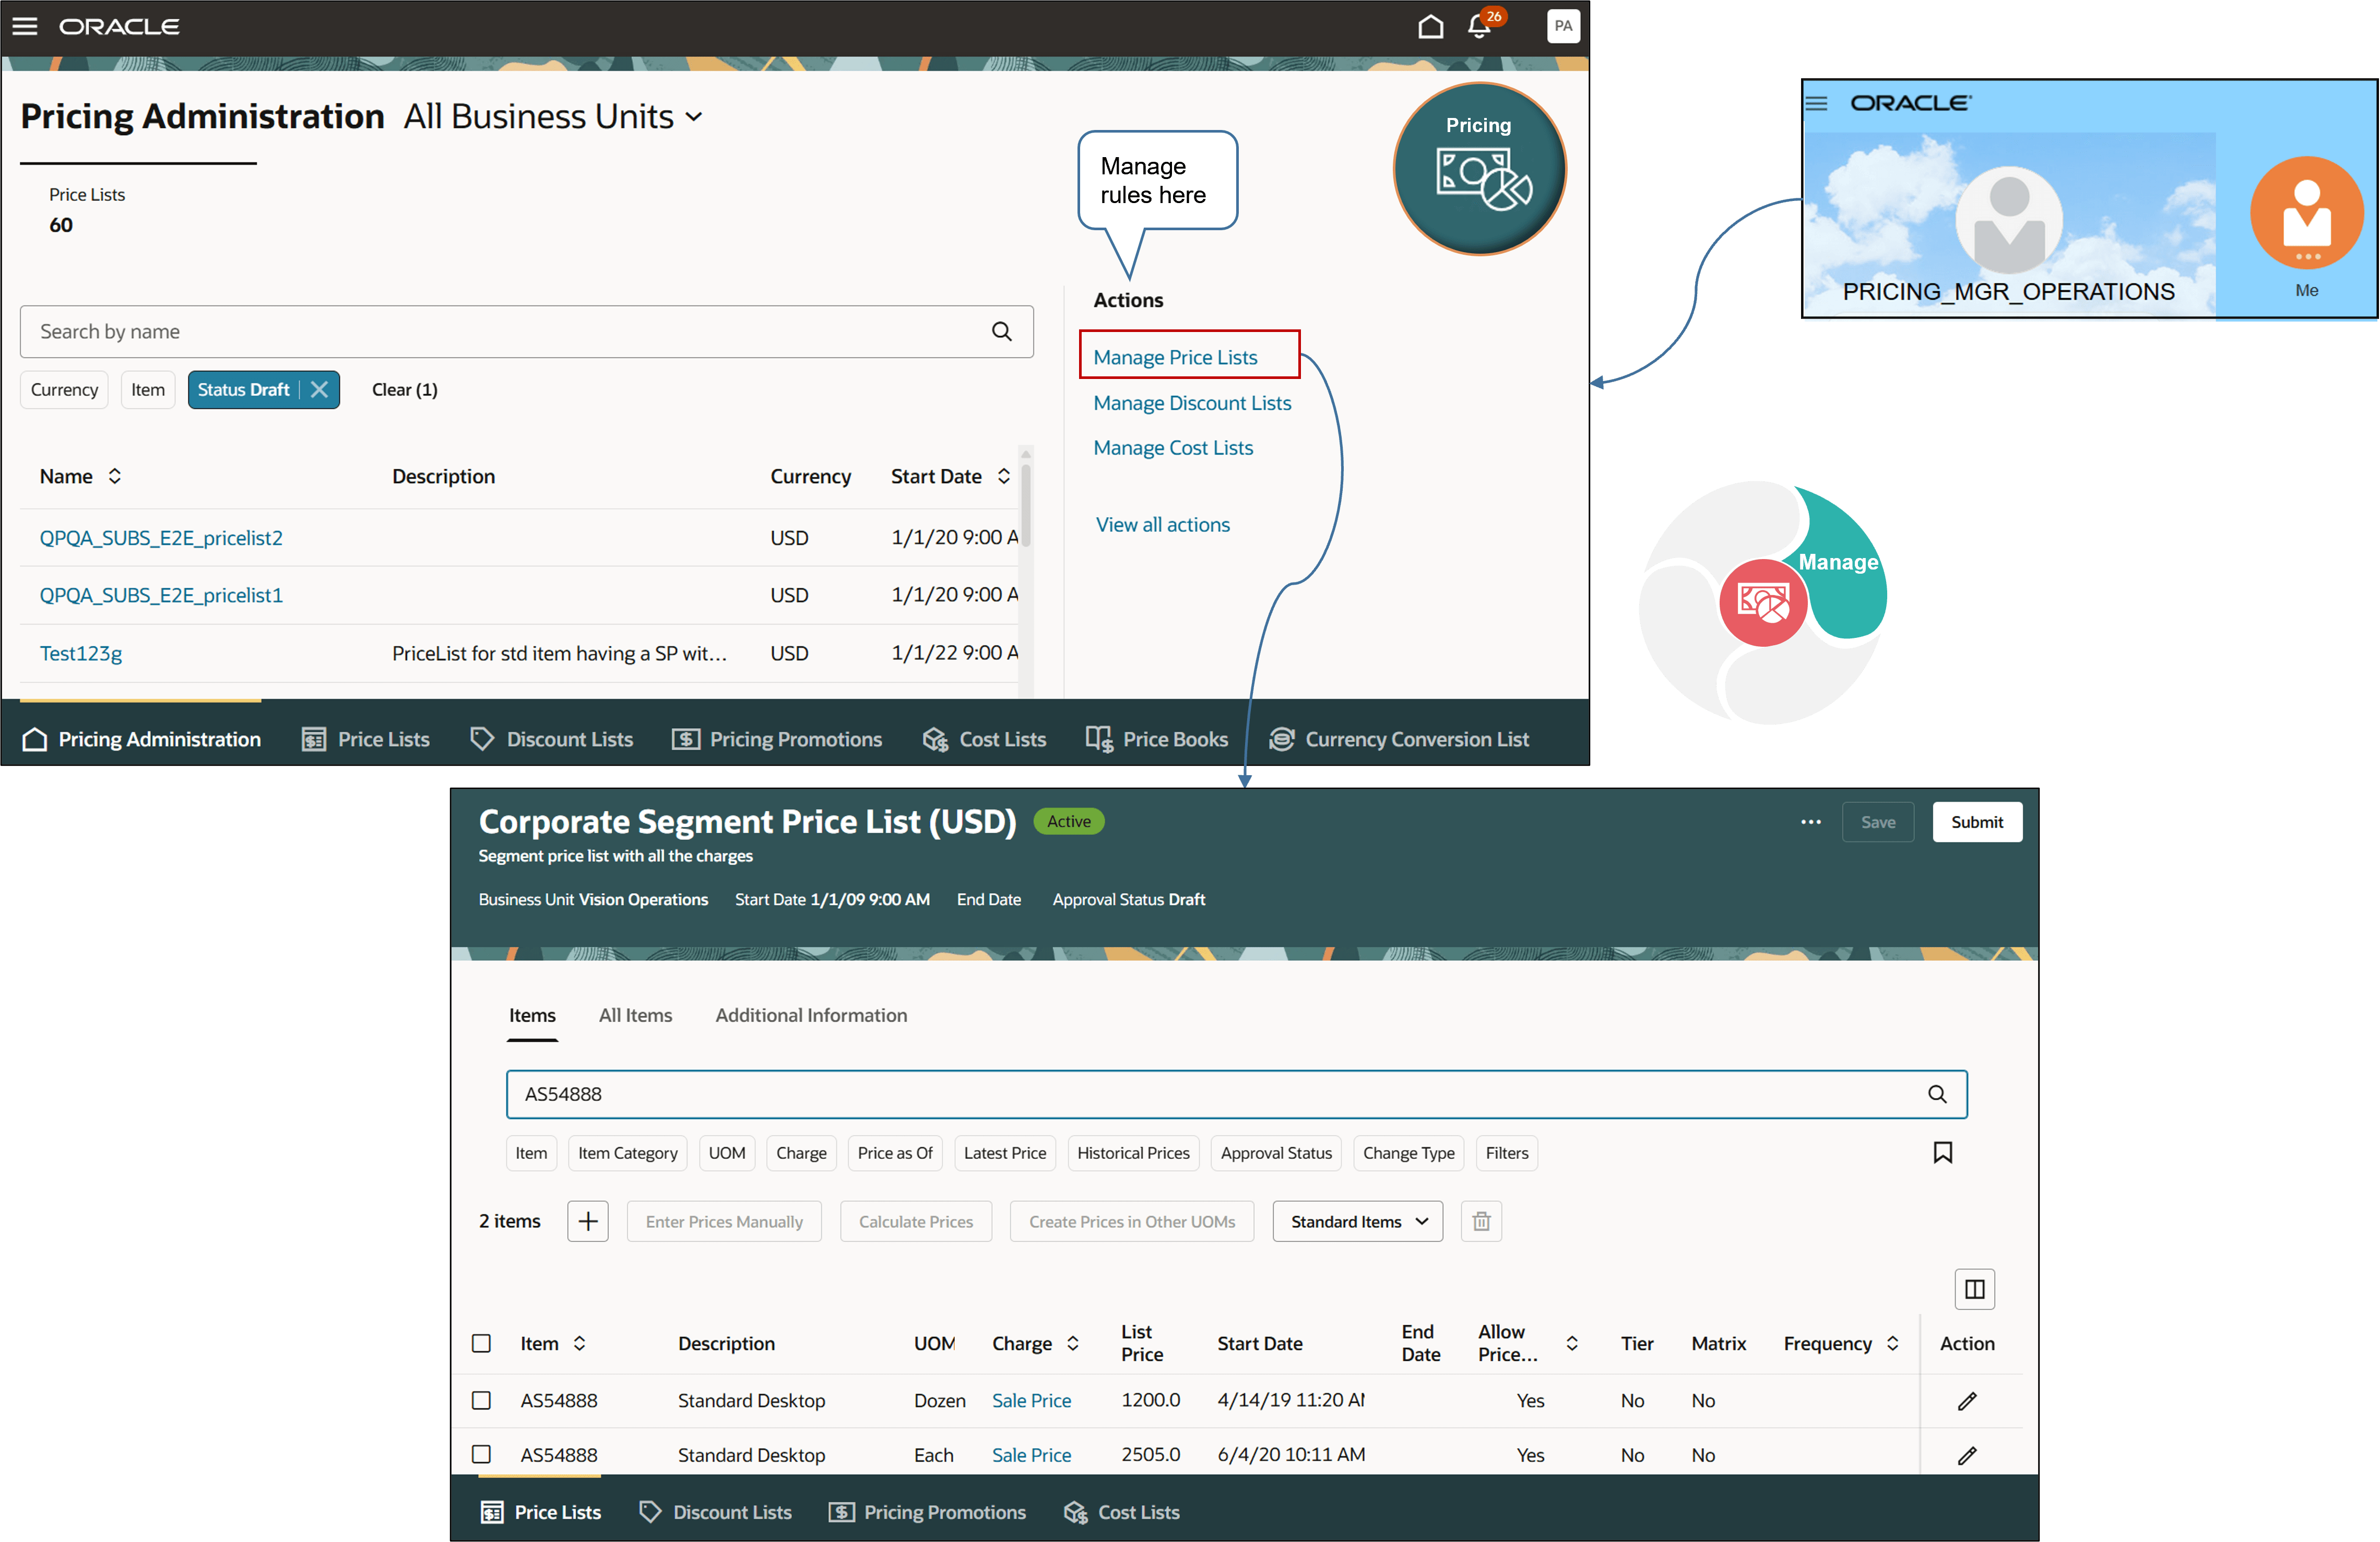Open Cost Lists from the bottom bar
This screenshot has width=2380, height=1542.
[984, 738]
